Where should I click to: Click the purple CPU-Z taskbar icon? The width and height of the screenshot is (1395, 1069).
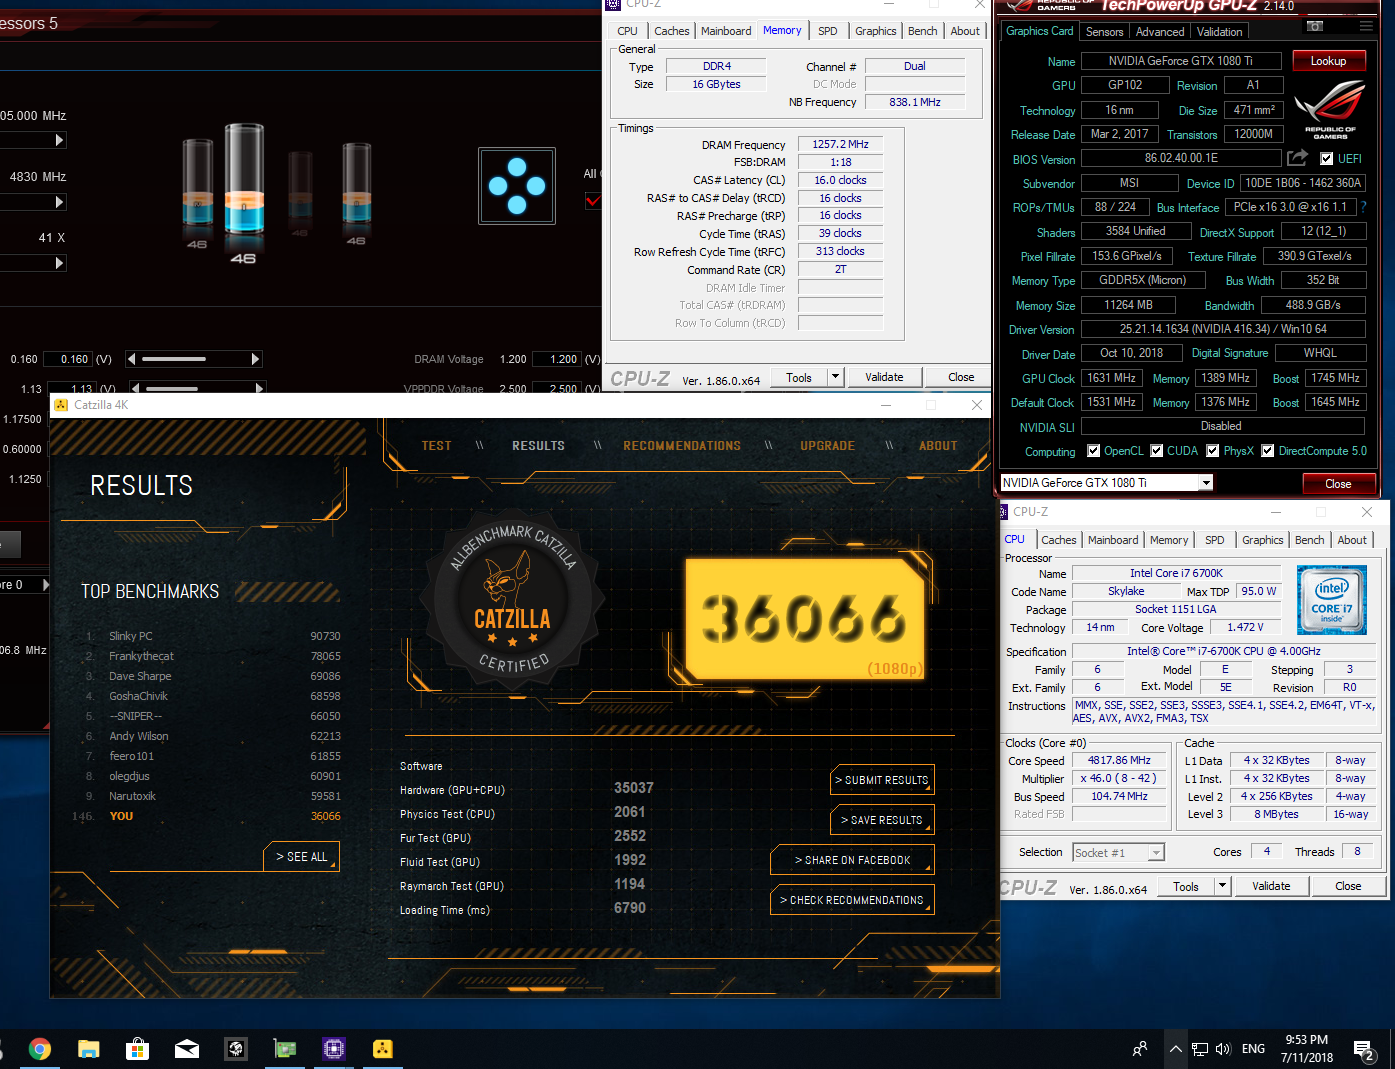pyautogui.click(x=334, y=1048)
